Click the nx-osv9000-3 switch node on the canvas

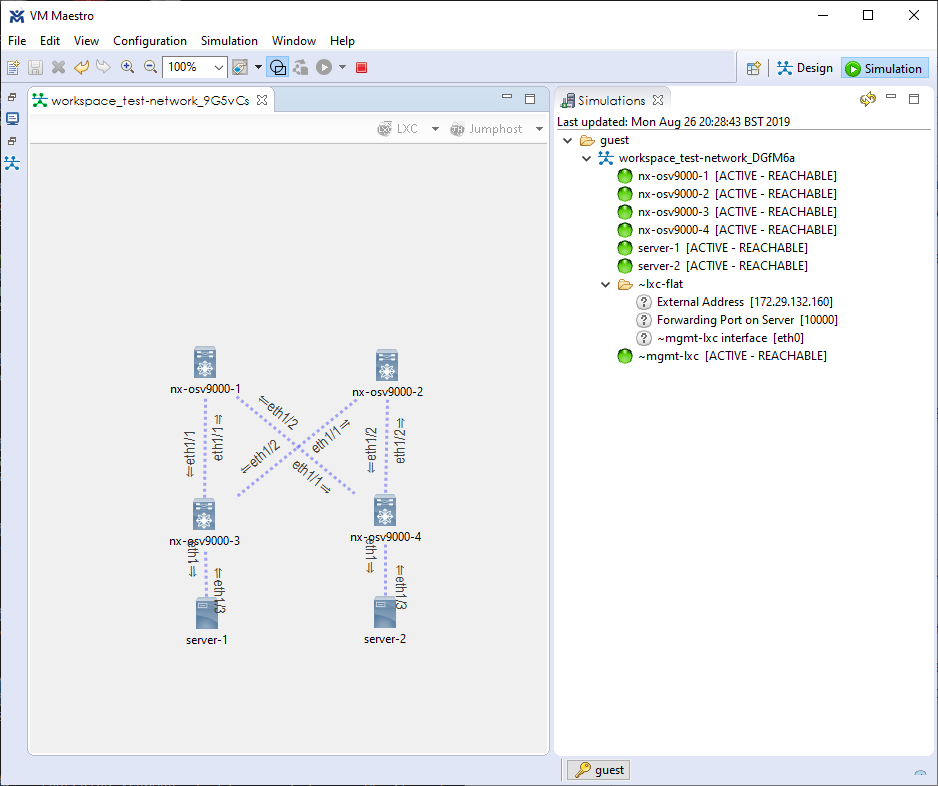pyautogui.click(x=204, y=514)
